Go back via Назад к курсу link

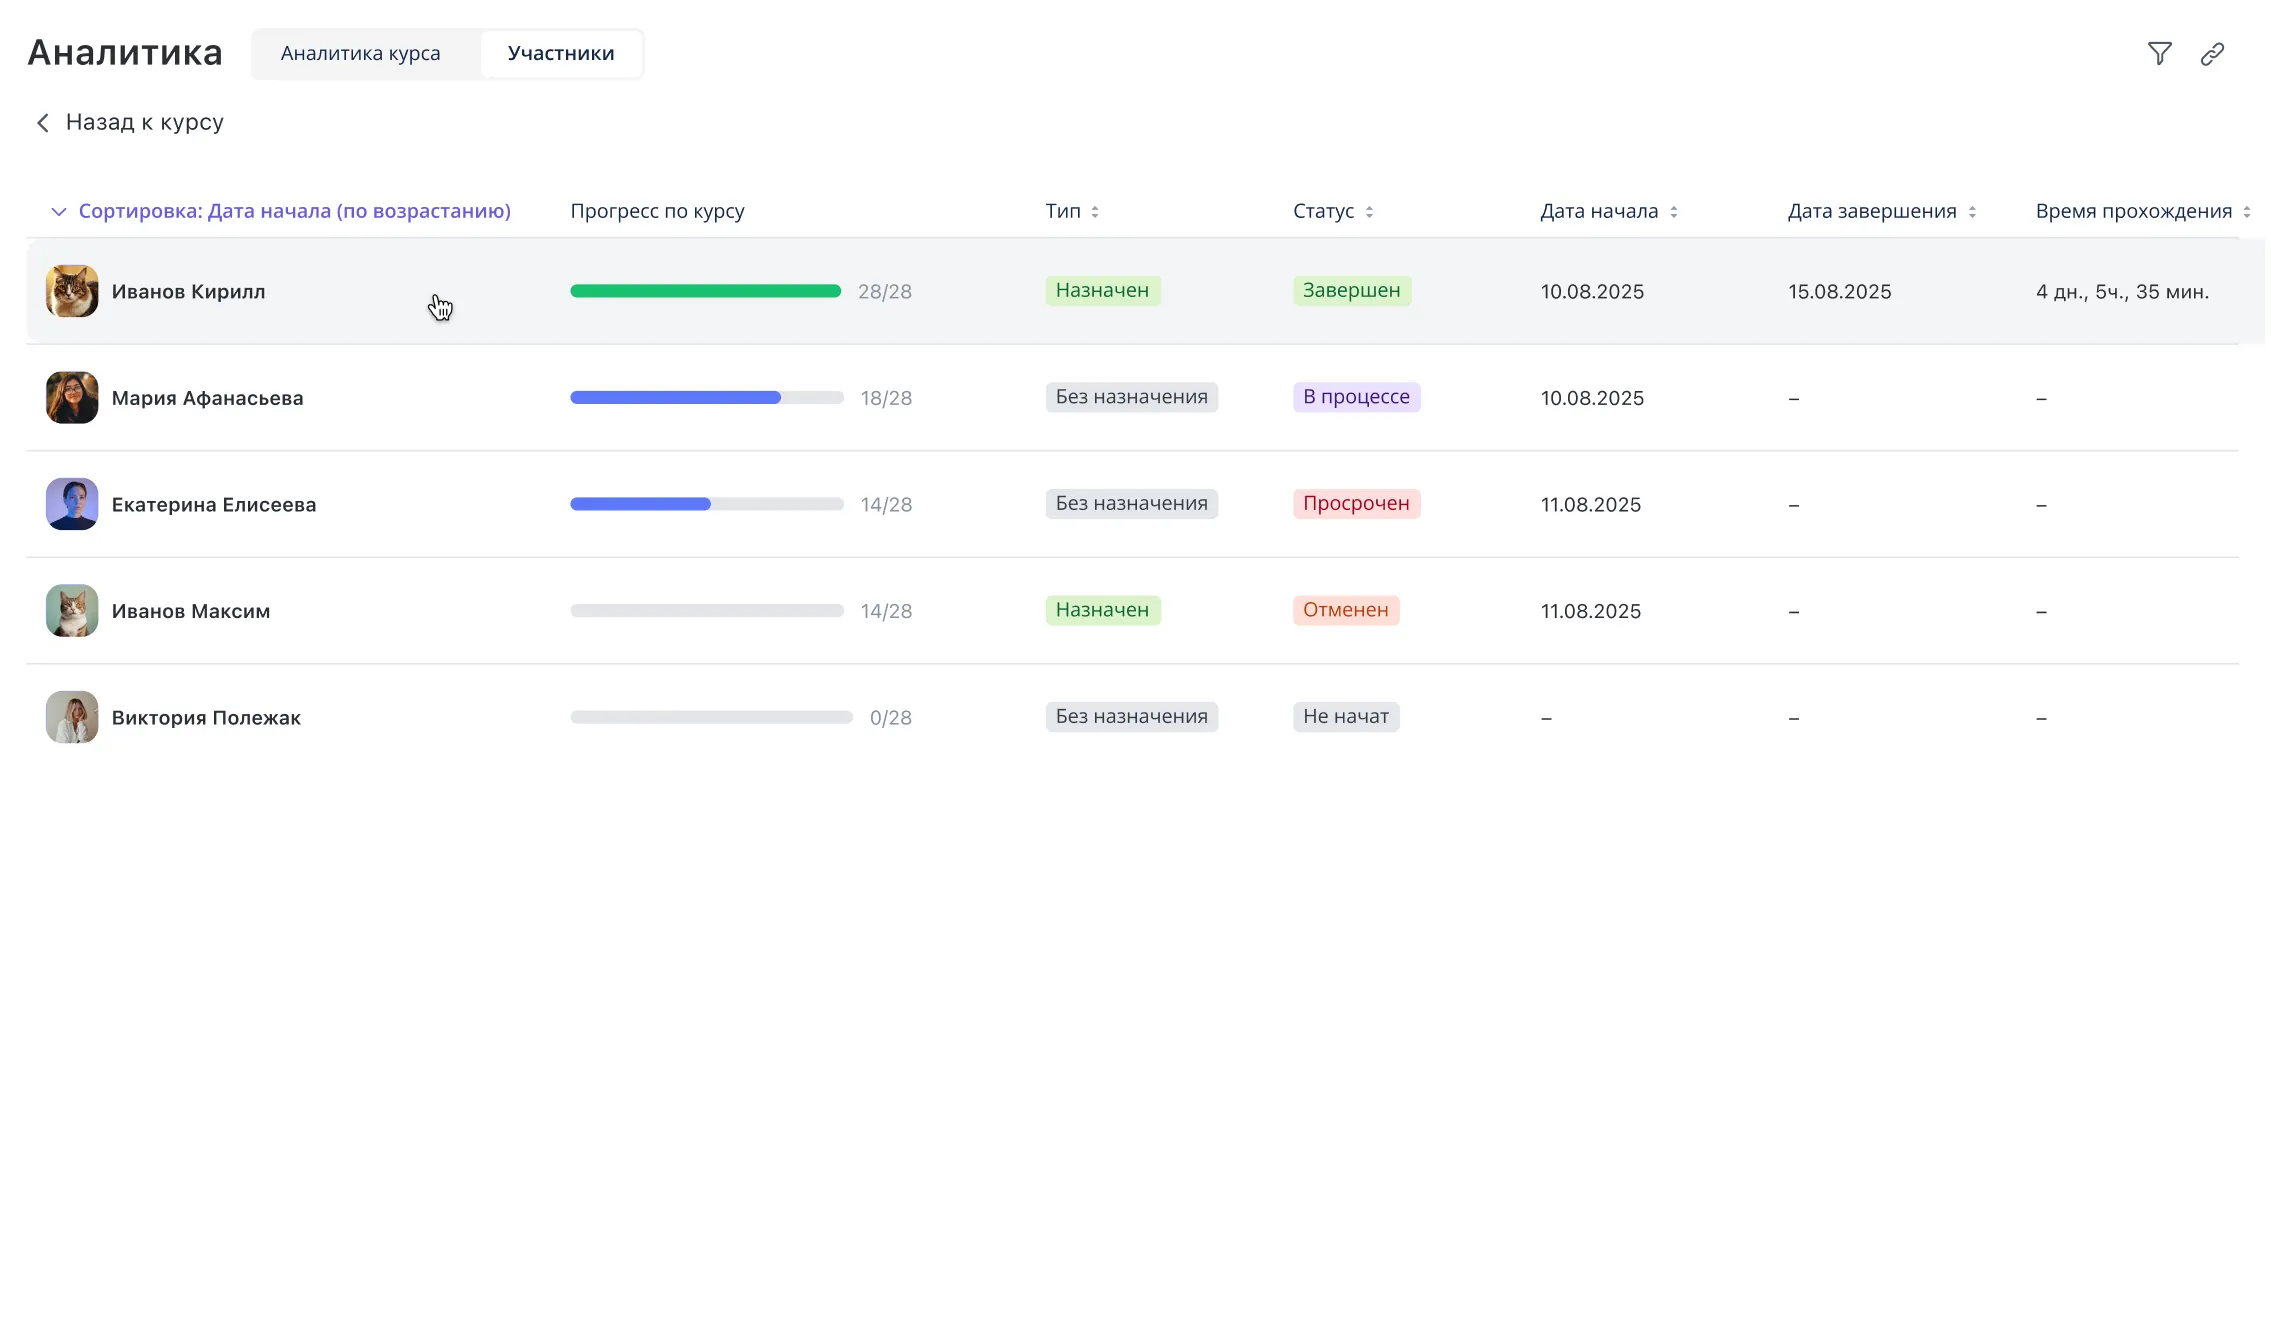tap(144, 123)
